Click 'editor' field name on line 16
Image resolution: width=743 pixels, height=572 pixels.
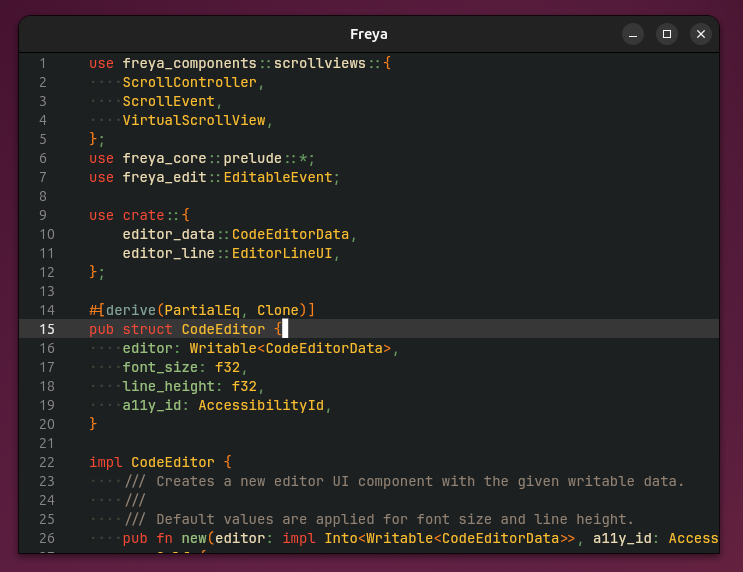tap(148, 348)
